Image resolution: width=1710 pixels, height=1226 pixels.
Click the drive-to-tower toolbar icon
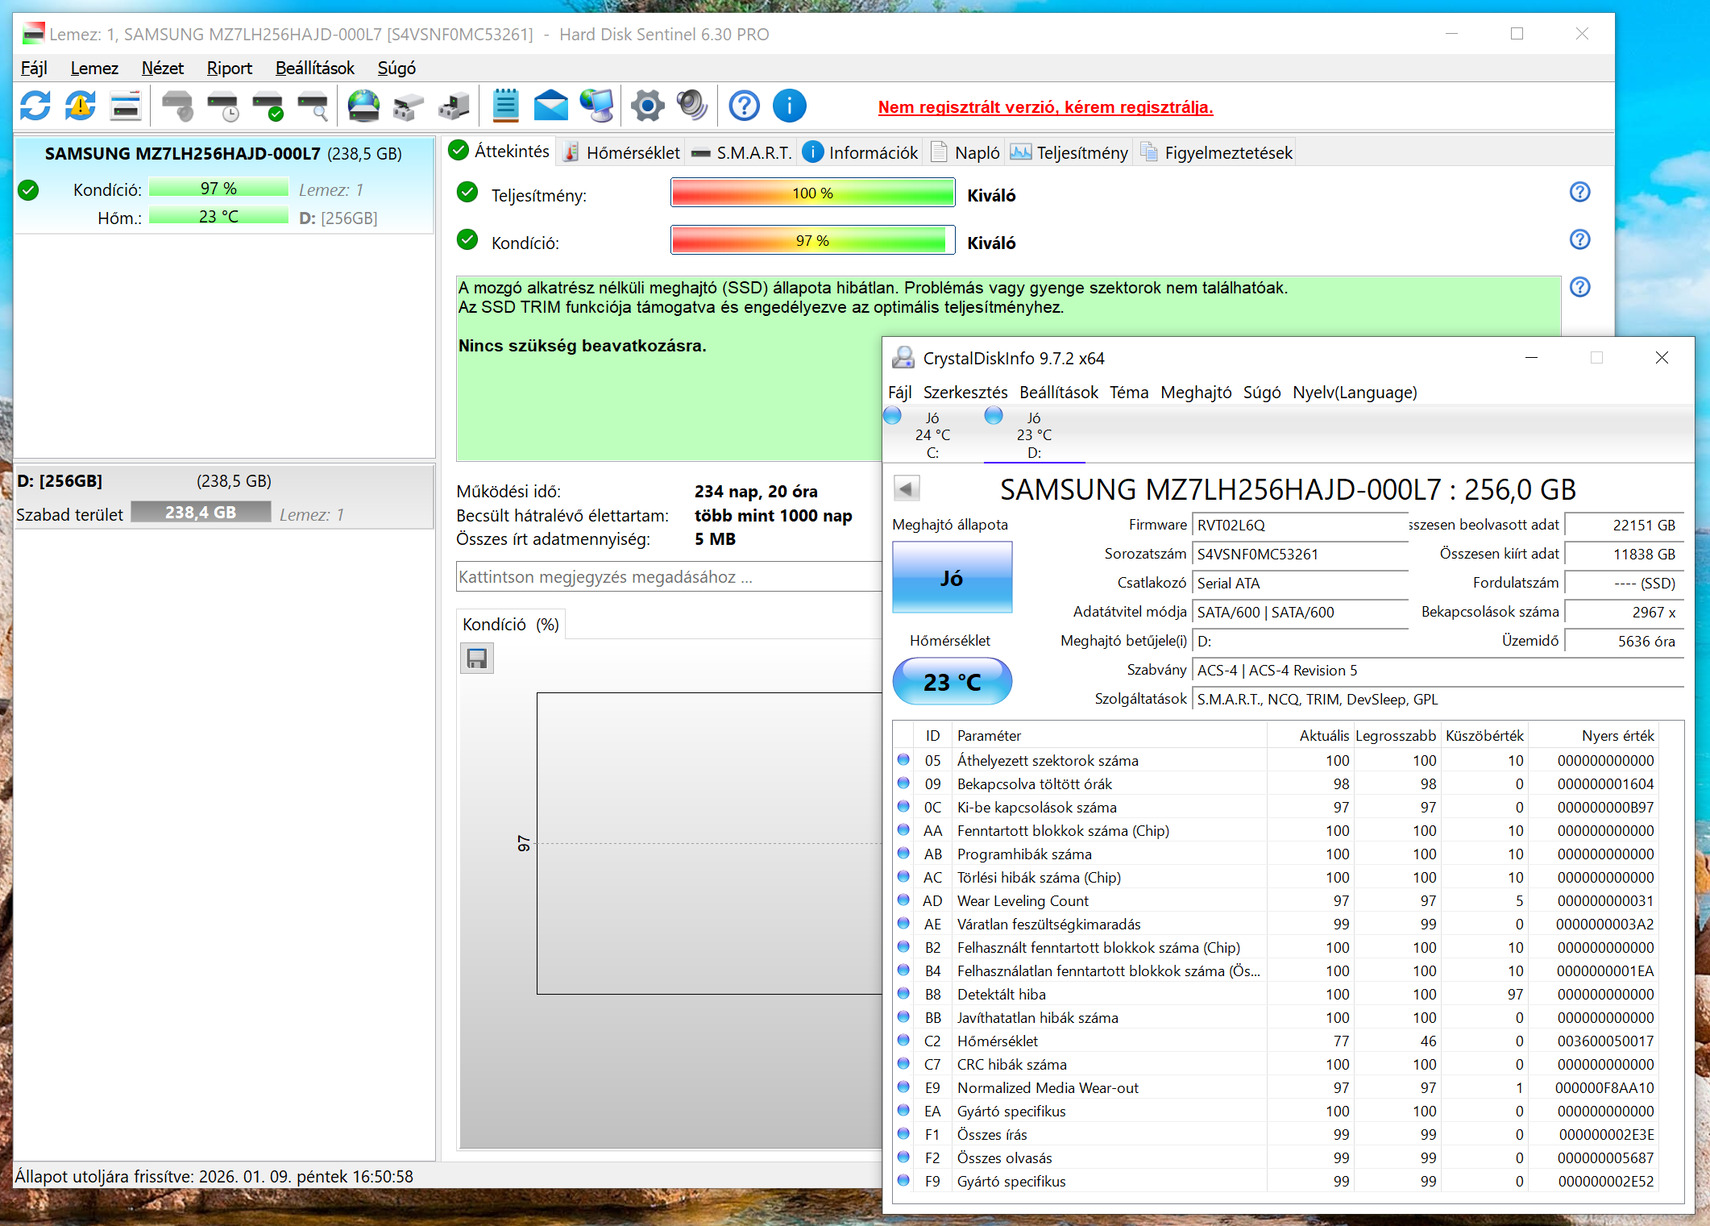[x=453, y=106]
